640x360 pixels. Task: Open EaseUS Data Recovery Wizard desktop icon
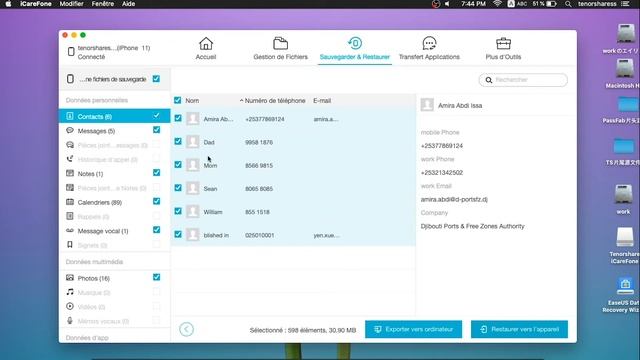[624, 295]
